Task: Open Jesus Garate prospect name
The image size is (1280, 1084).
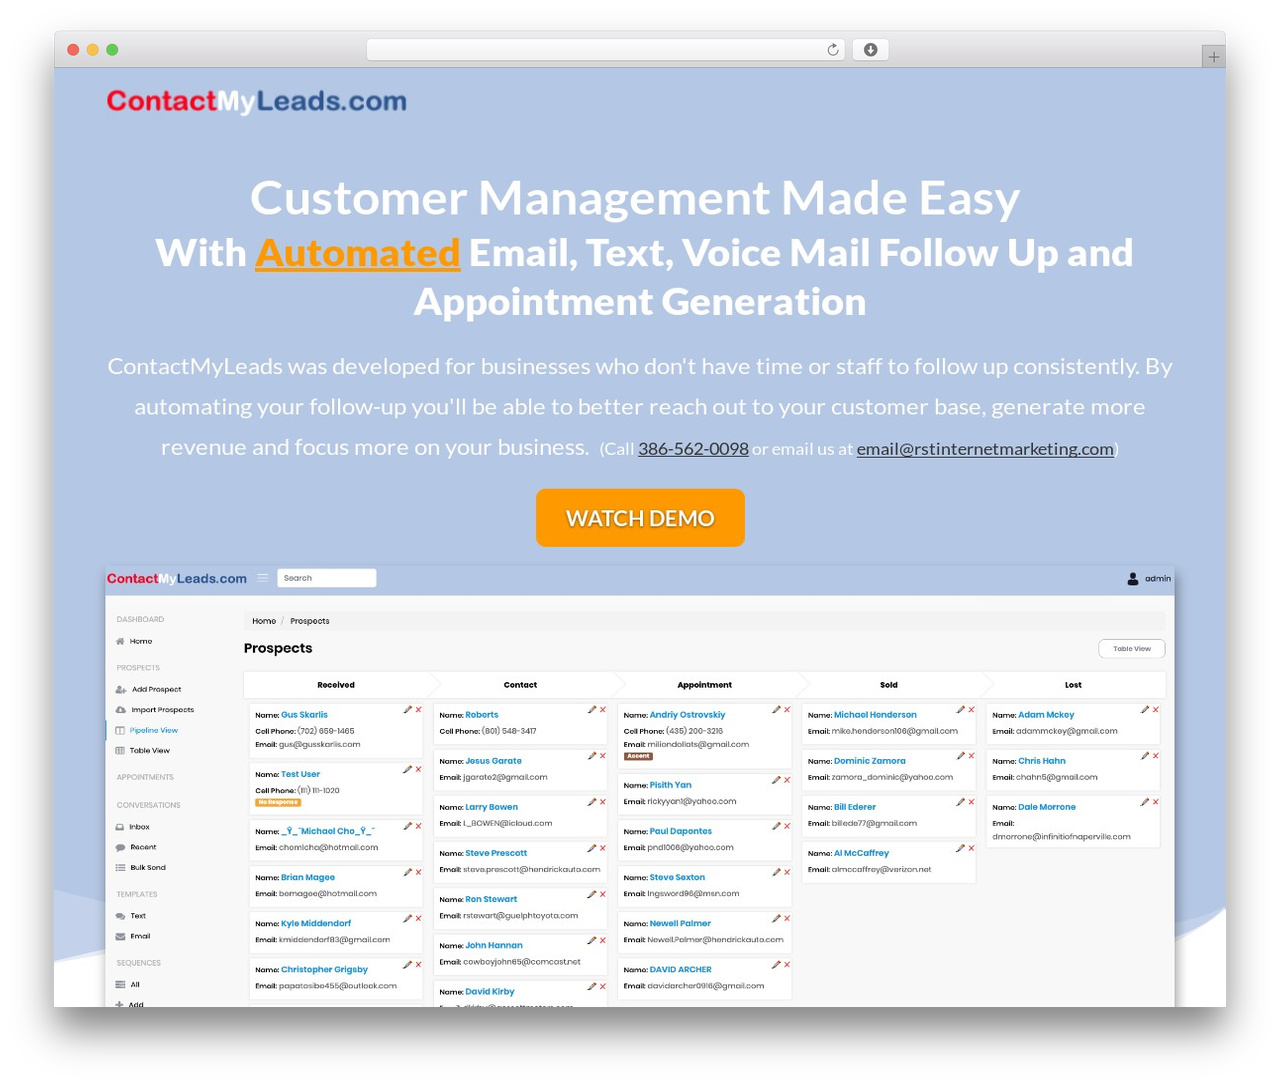Action: (493, 761)
